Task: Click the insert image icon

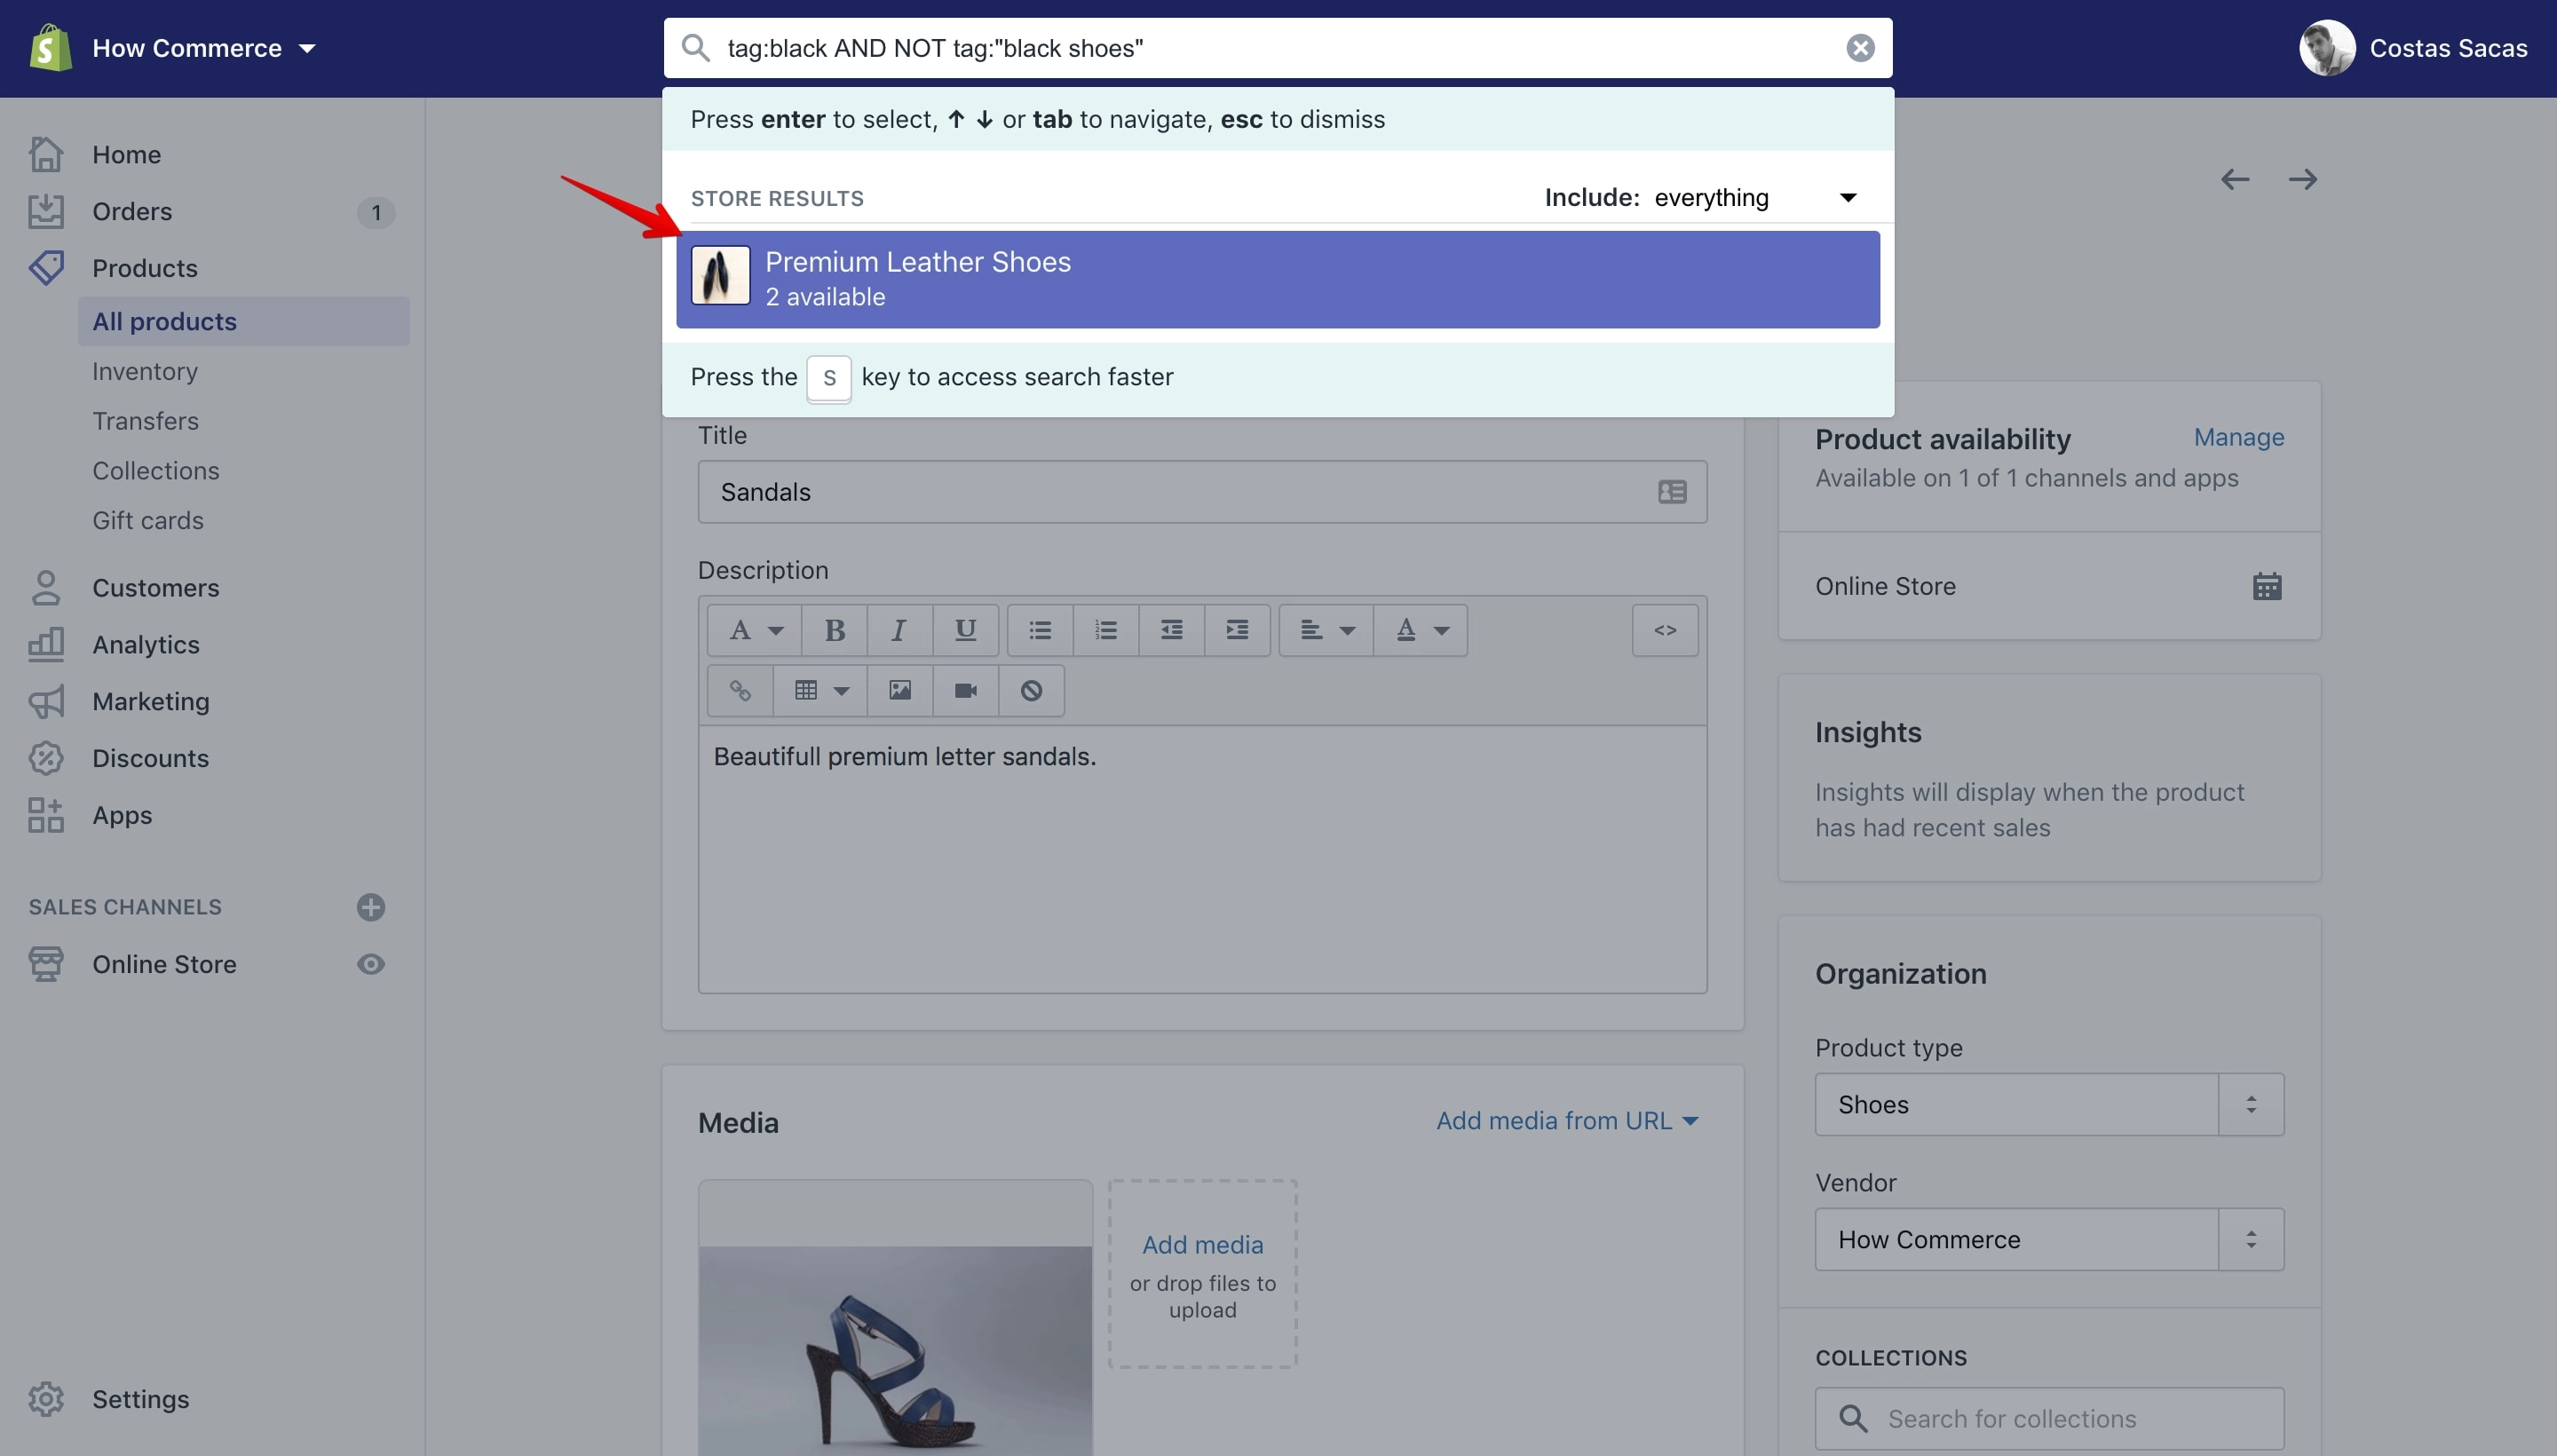Action: point(899,690)
